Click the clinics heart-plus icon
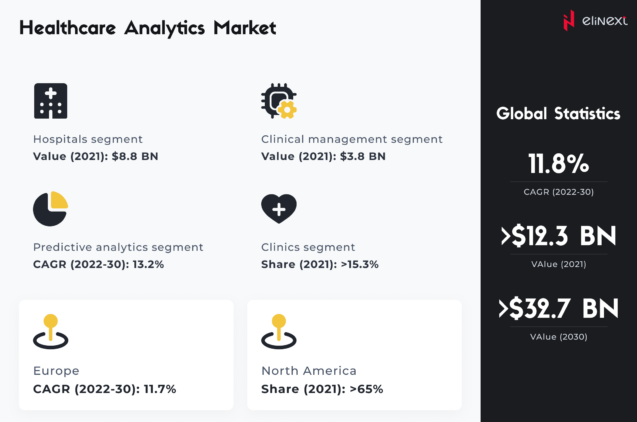 point(278,208)
